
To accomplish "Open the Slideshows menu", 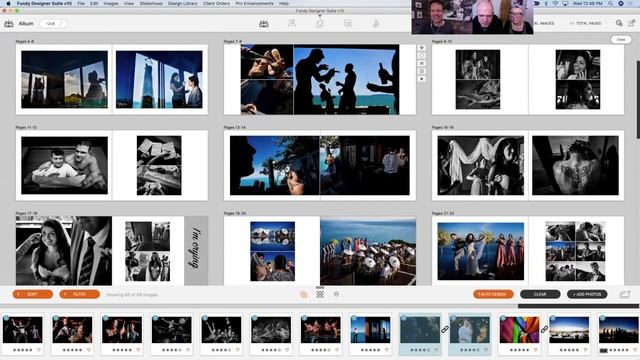I will pyautogui.click(x=151, y=3).
